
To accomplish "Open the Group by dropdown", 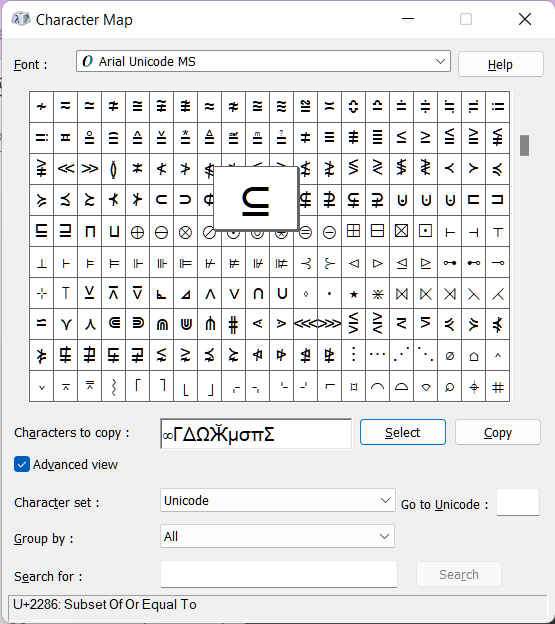I will [277, 536].
